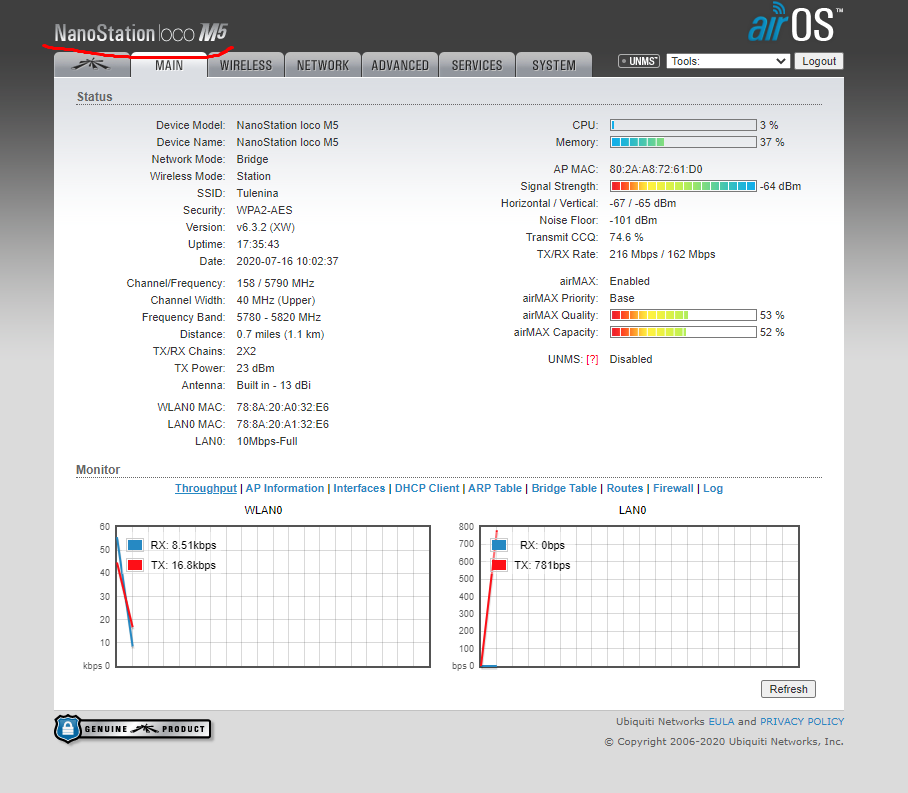Click the WLAN0 RX blue legend swatch
Screen dimensions: 908x793
coord(135,544)
